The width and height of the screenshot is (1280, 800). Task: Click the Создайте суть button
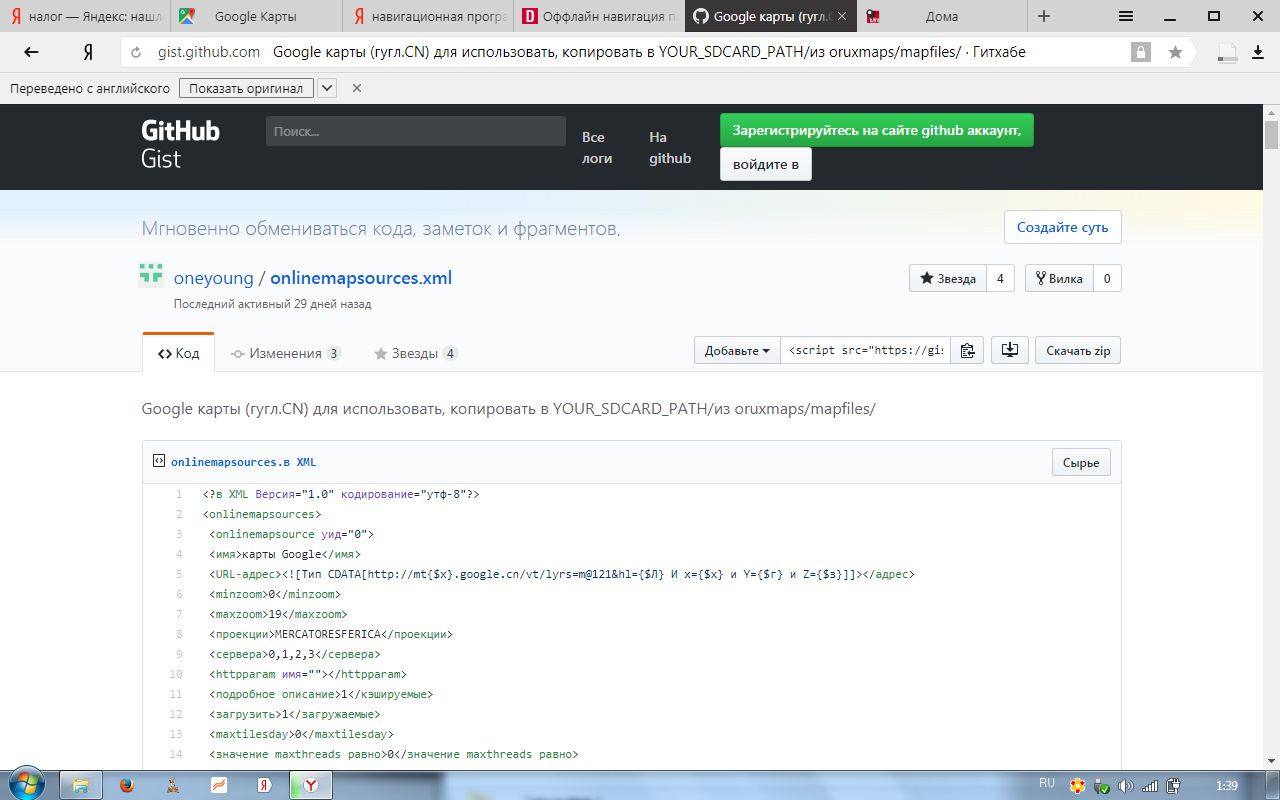click(1062, 227)
